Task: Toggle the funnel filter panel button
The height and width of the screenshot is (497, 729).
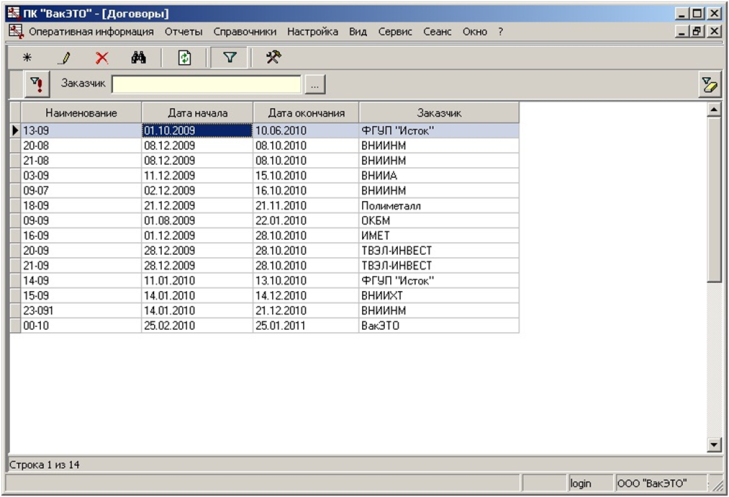Action: pyautogui.click(x=230, y=58)
